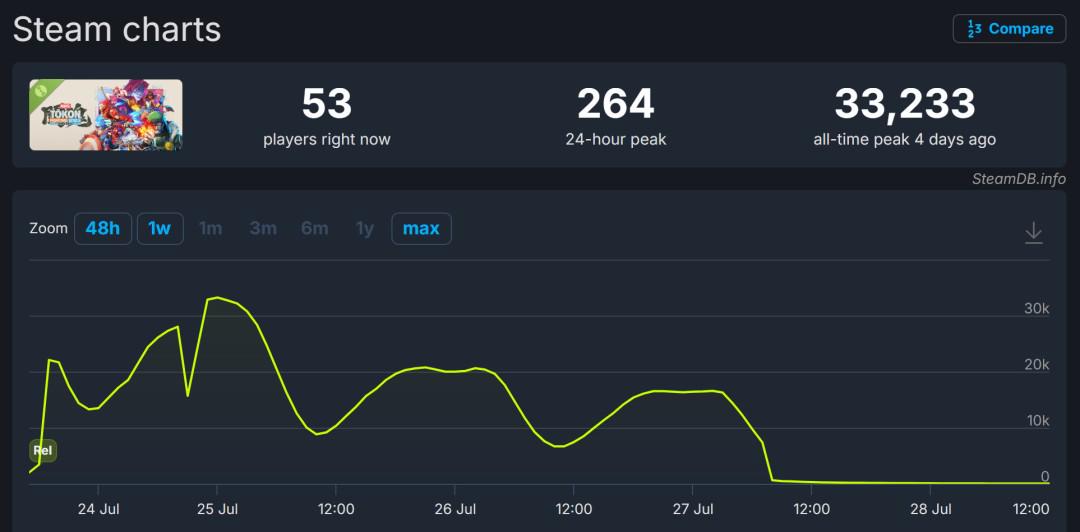Set chart zoom to 1w
This screenshot has height=532, width=1080.
pyautogui.click(x=160, y=229)
